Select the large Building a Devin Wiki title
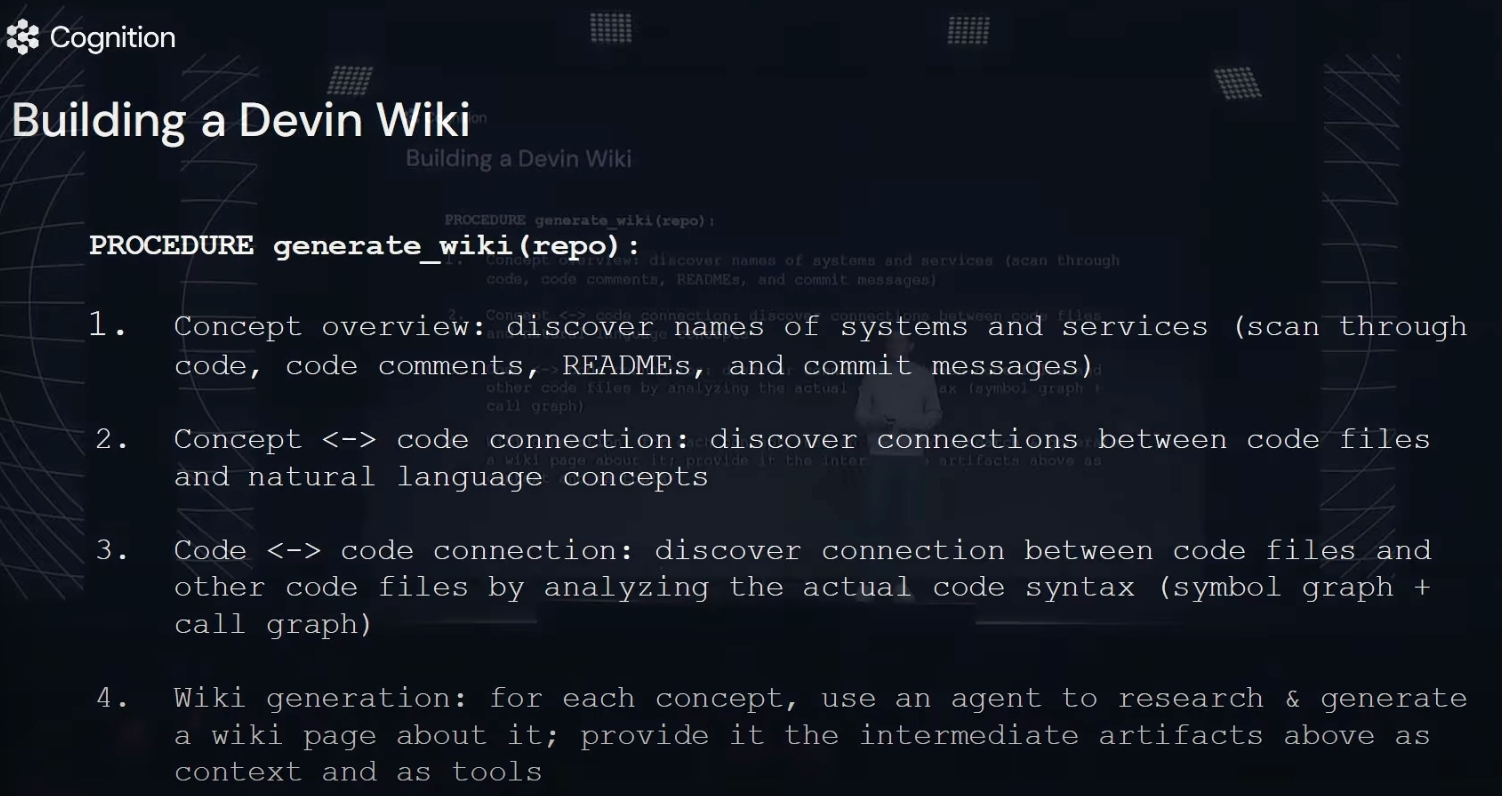 coord(240,121)
